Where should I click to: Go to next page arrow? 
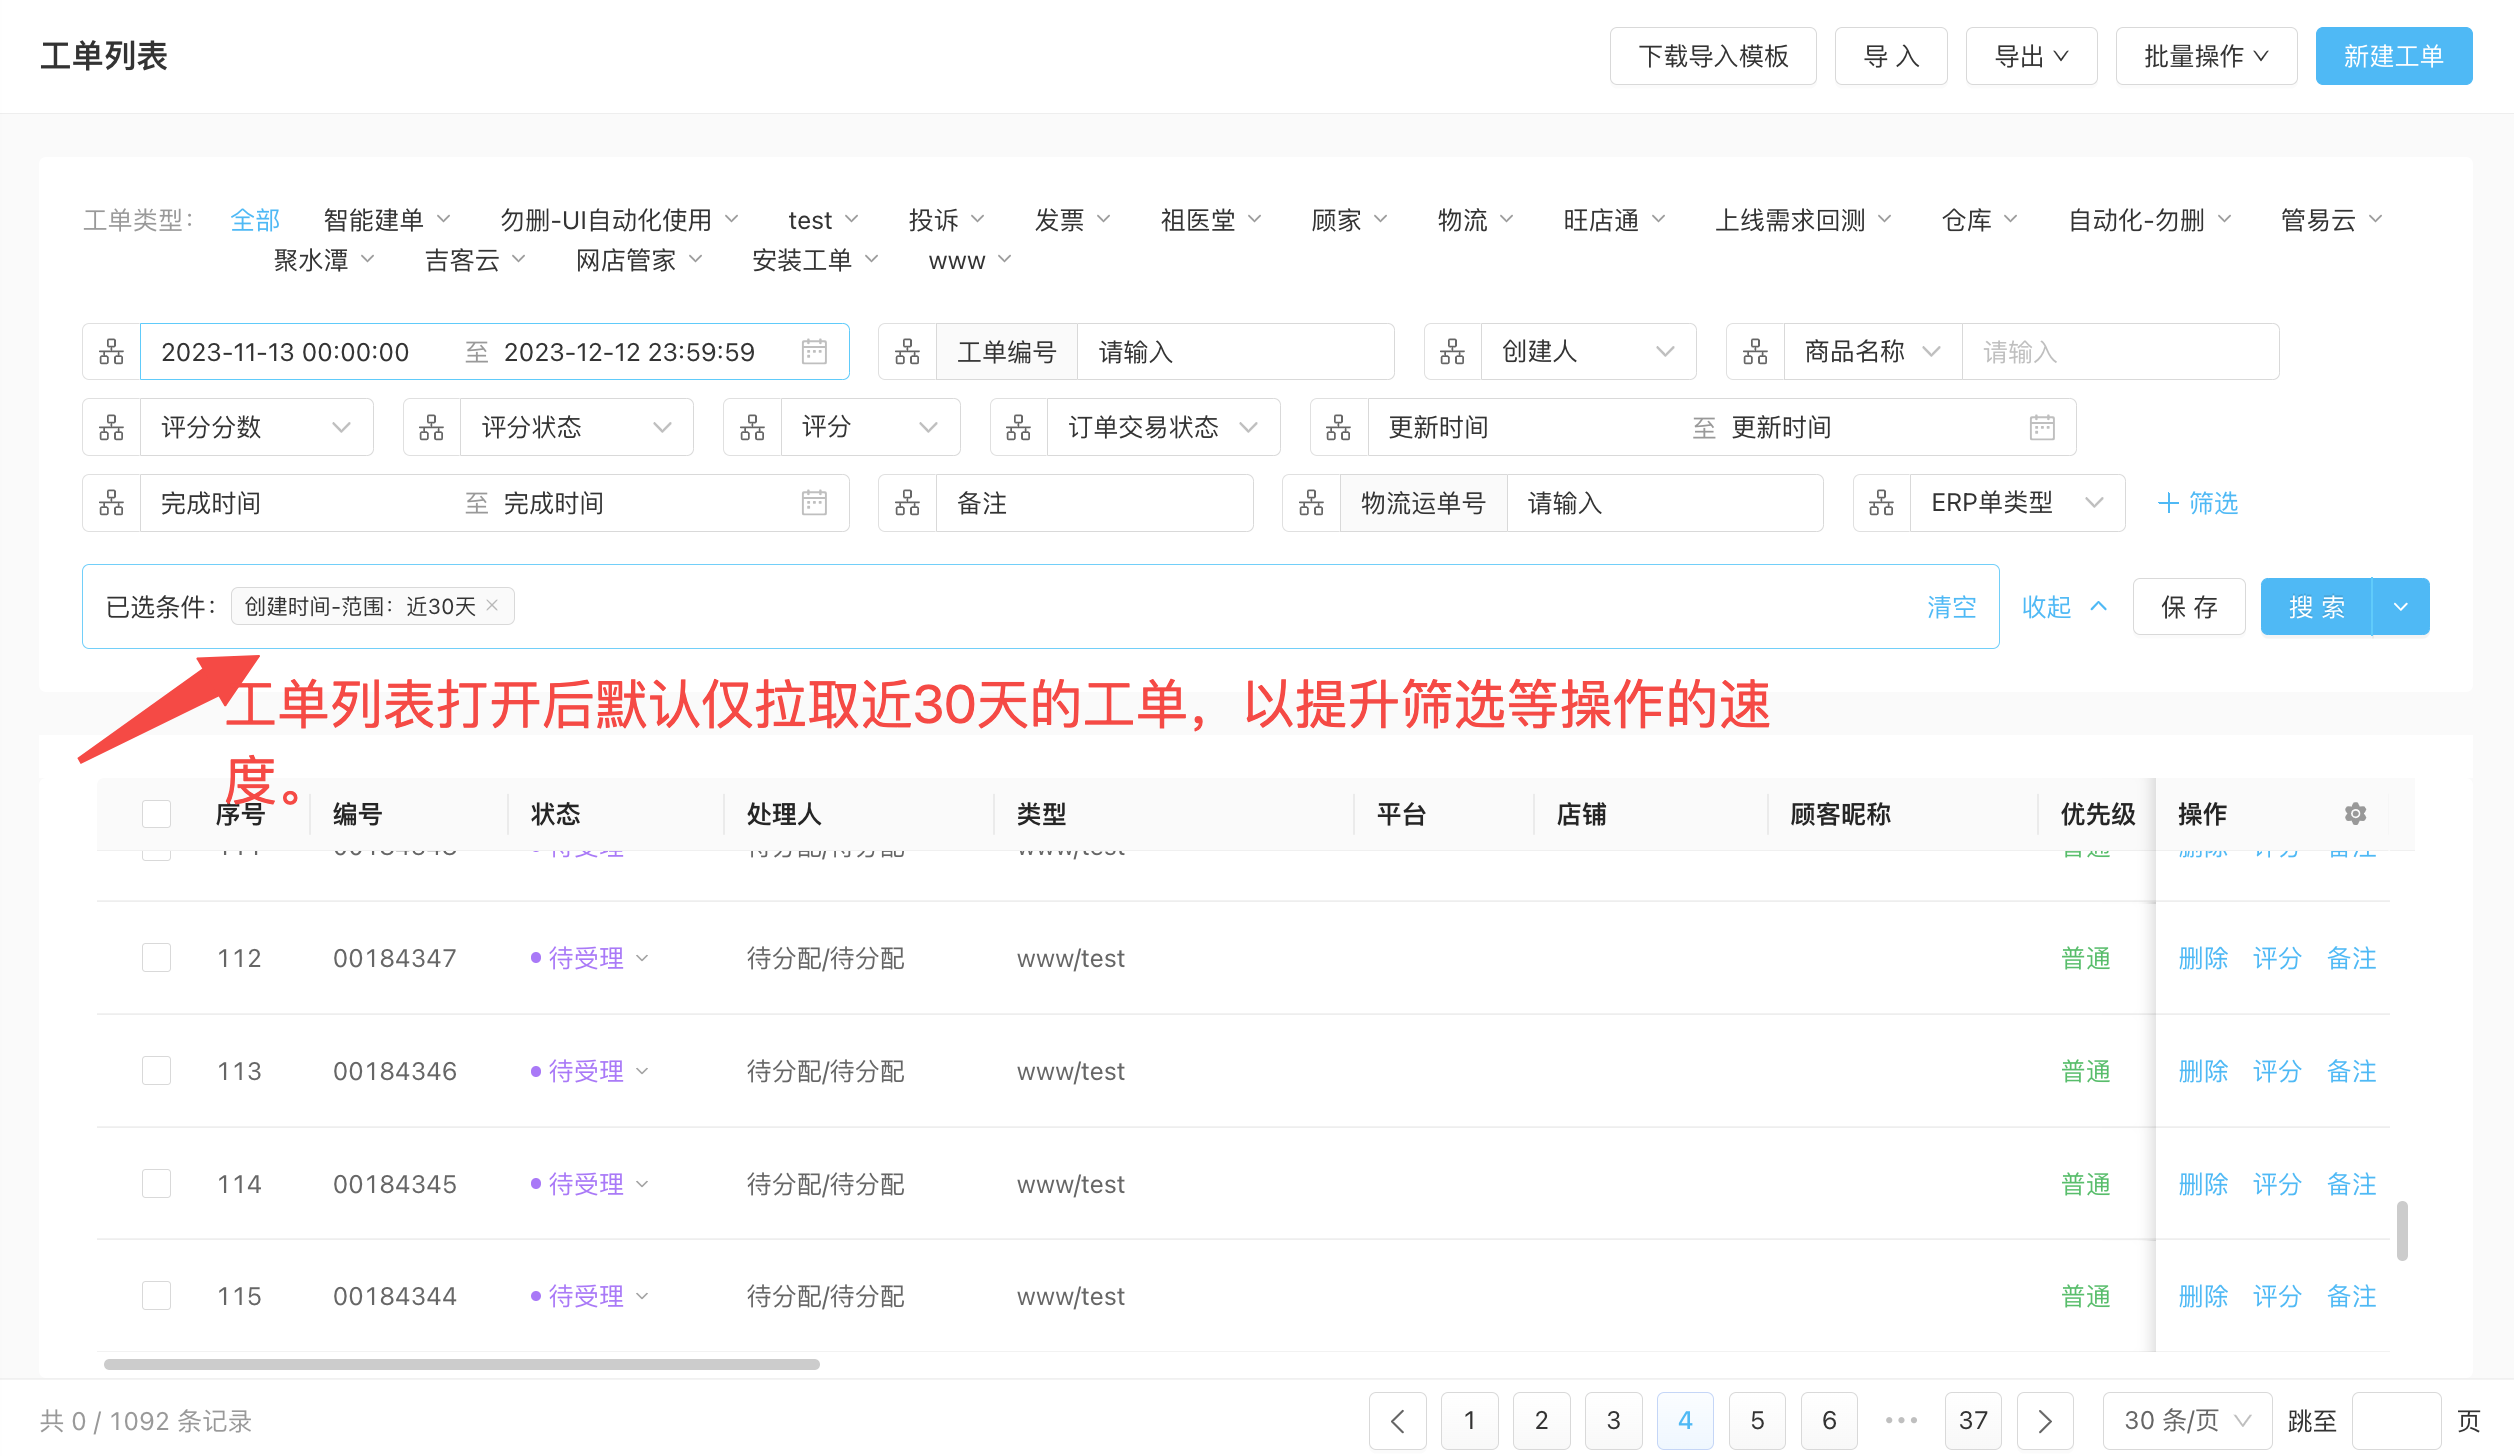(x=2045, y=1421)
